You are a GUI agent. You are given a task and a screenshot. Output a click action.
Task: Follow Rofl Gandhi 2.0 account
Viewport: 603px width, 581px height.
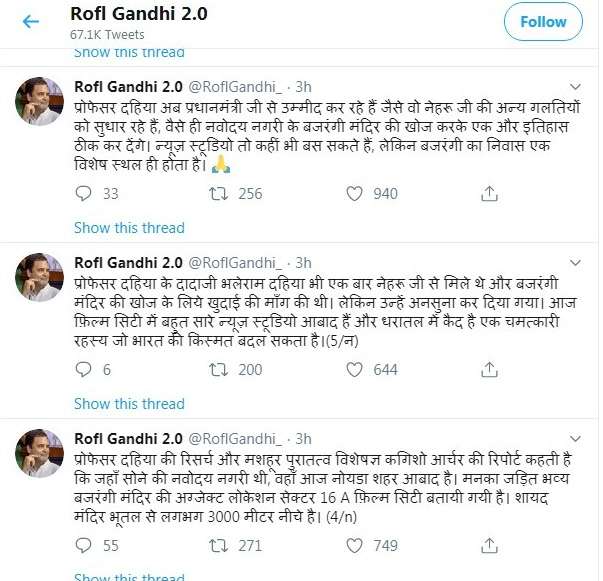pyautogui.click(x=543, y=22)
